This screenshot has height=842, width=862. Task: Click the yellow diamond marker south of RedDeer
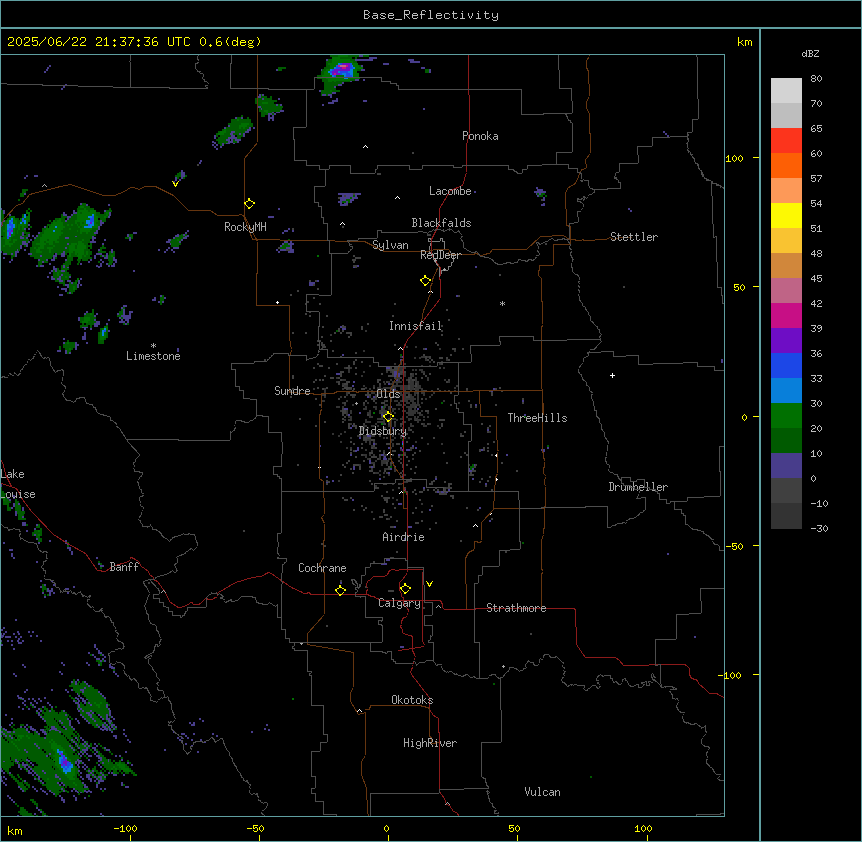[426, 281]
